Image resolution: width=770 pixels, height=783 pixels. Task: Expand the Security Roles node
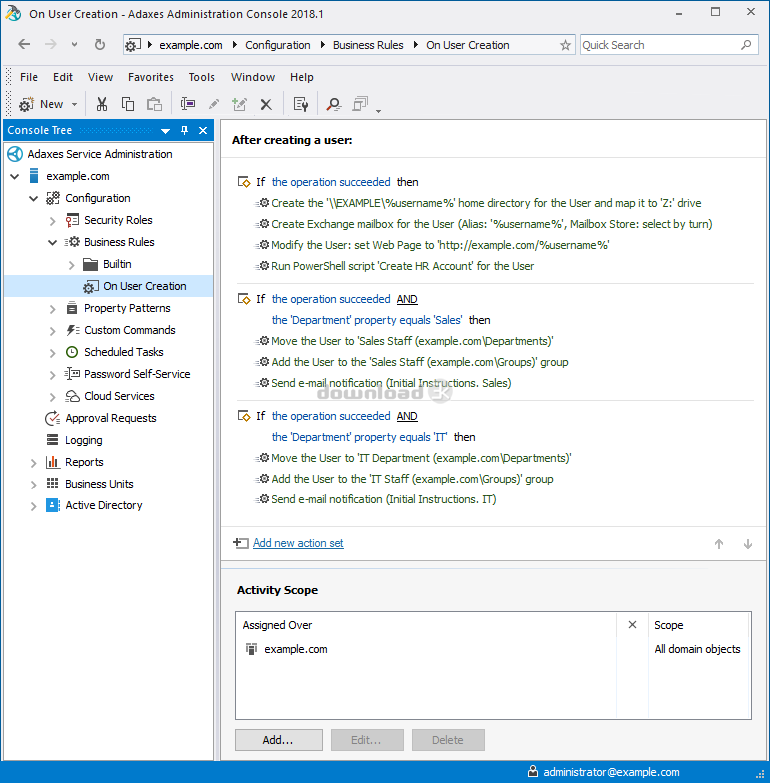tap(52, 221)
